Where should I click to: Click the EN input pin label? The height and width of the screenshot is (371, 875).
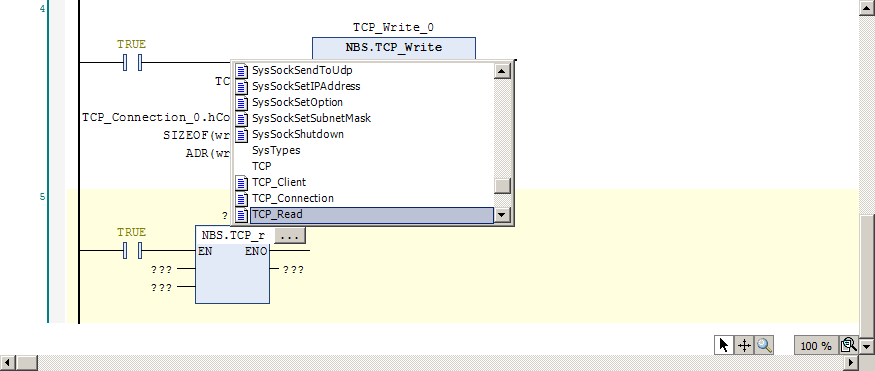point(205,251)
